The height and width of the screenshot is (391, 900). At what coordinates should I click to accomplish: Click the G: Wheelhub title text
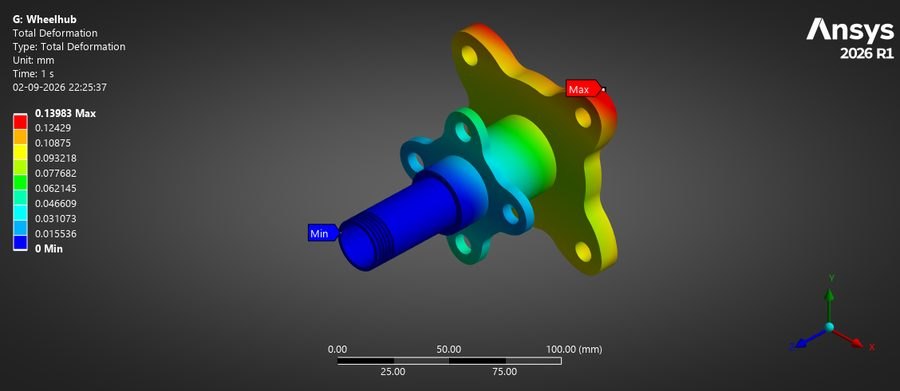44,20
